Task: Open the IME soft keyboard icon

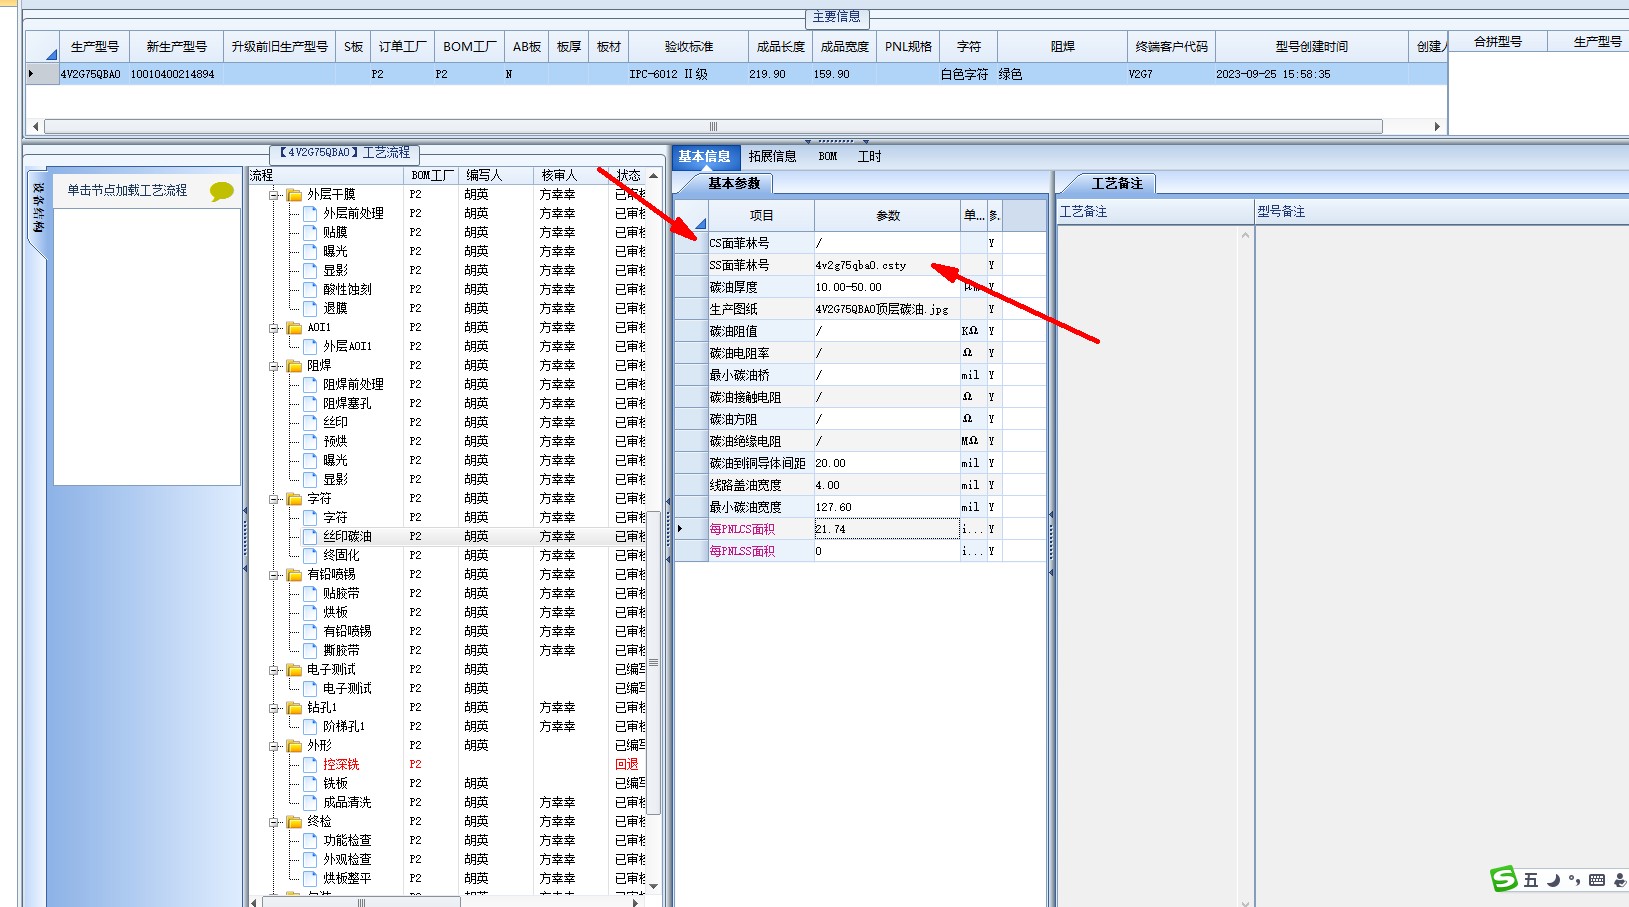Action: pyautogui.click(x=1597, y=880)
